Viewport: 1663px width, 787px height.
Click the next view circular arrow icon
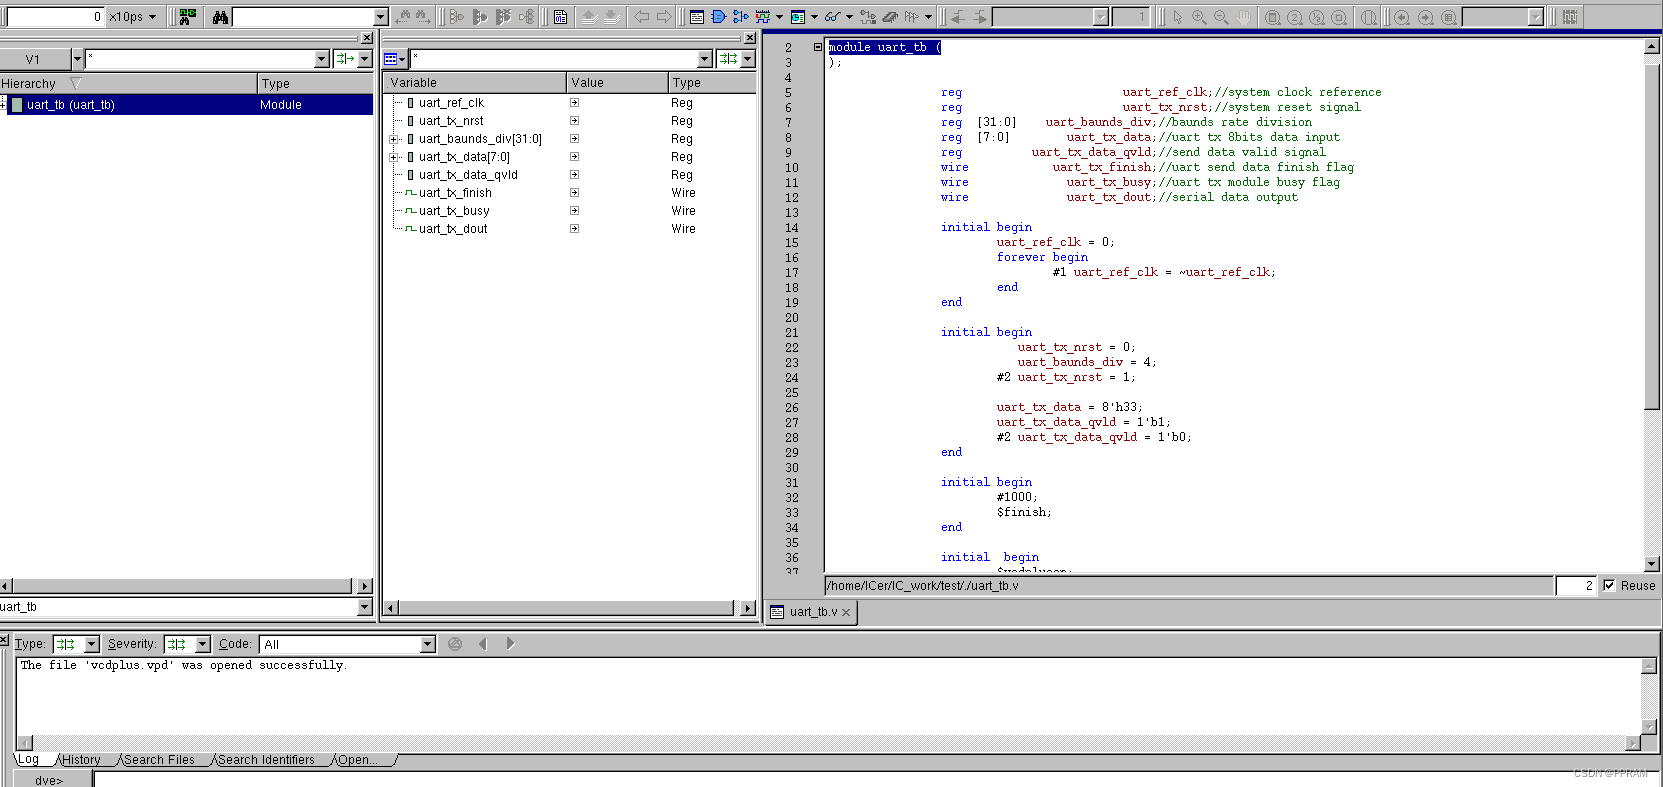[1426, 17]
